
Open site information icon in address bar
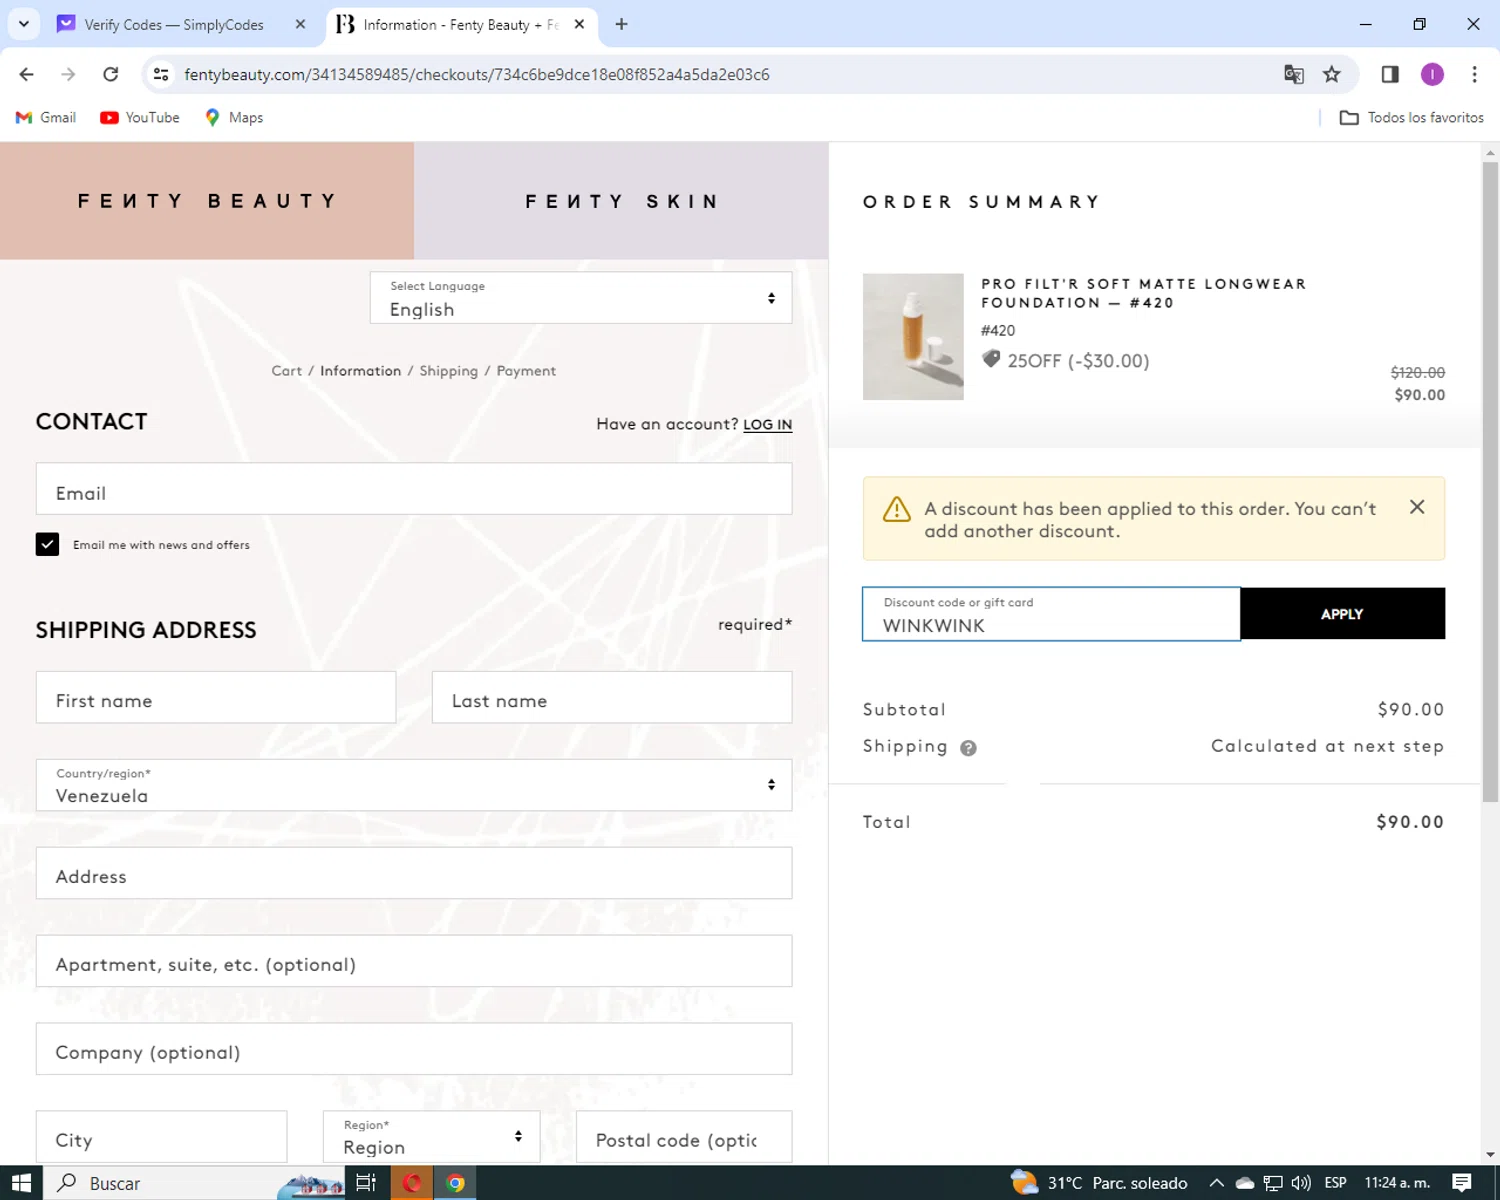pyautogui.click(x=161, y=74)
